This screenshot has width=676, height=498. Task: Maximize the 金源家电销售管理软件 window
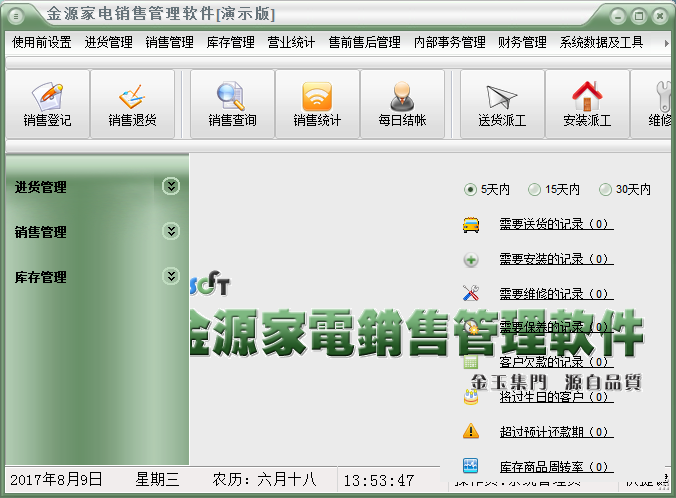(639, 16)
